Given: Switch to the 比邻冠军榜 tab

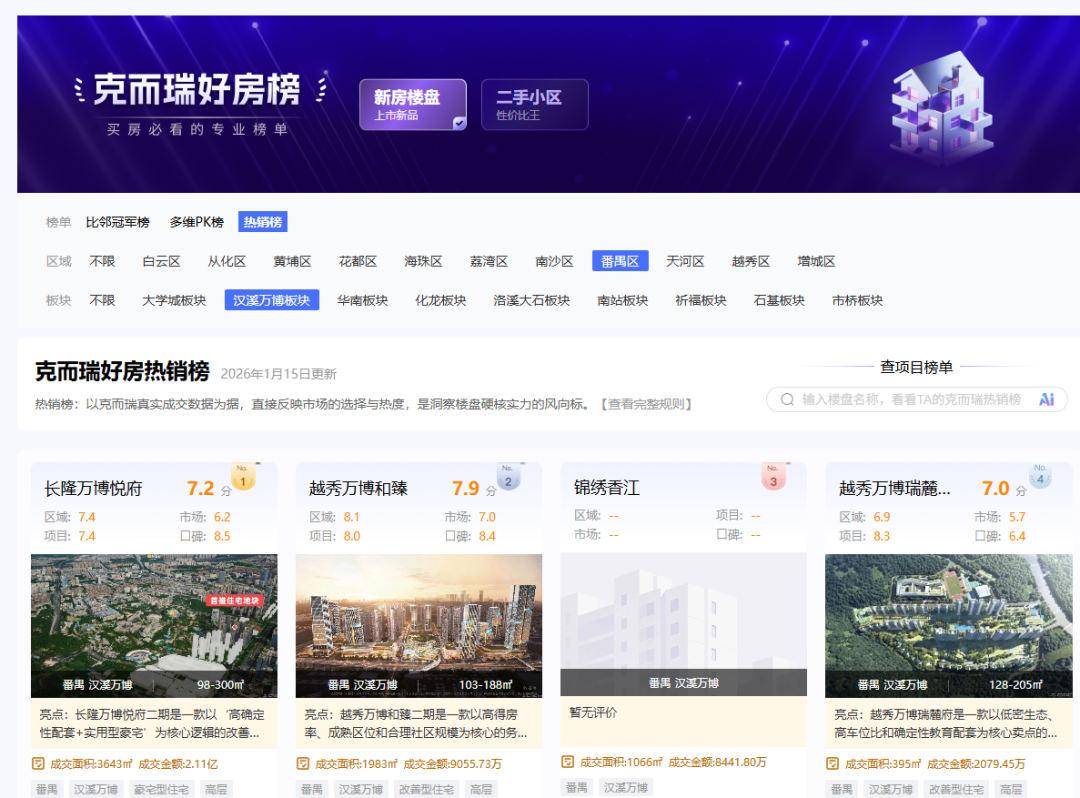Looking at the screenshot, I should point(117,222).
